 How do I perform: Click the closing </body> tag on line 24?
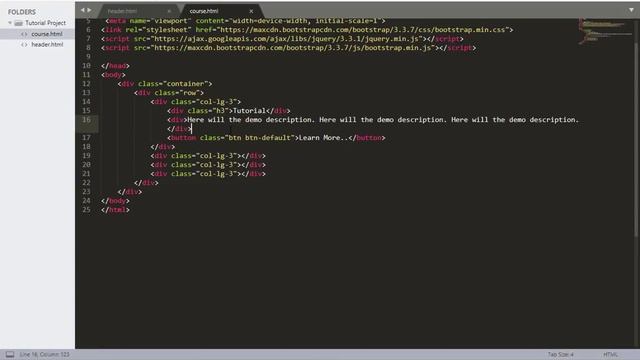tap(115, 200)
